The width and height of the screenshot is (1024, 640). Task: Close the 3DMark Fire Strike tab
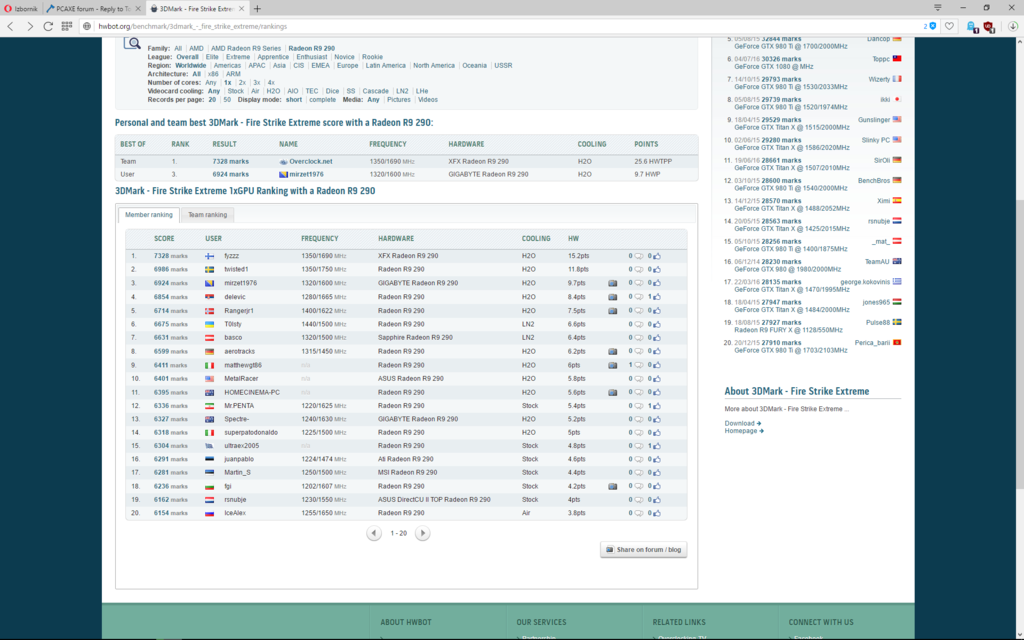[x=242, y=8]
